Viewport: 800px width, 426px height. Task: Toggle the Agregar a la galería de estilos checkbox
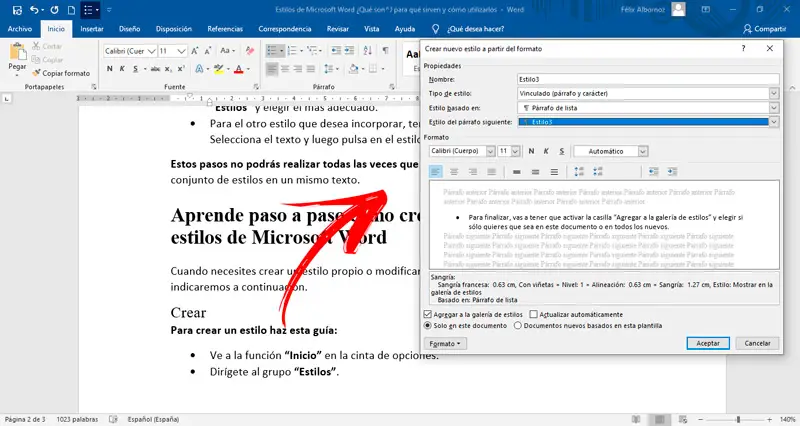(429, 314)
